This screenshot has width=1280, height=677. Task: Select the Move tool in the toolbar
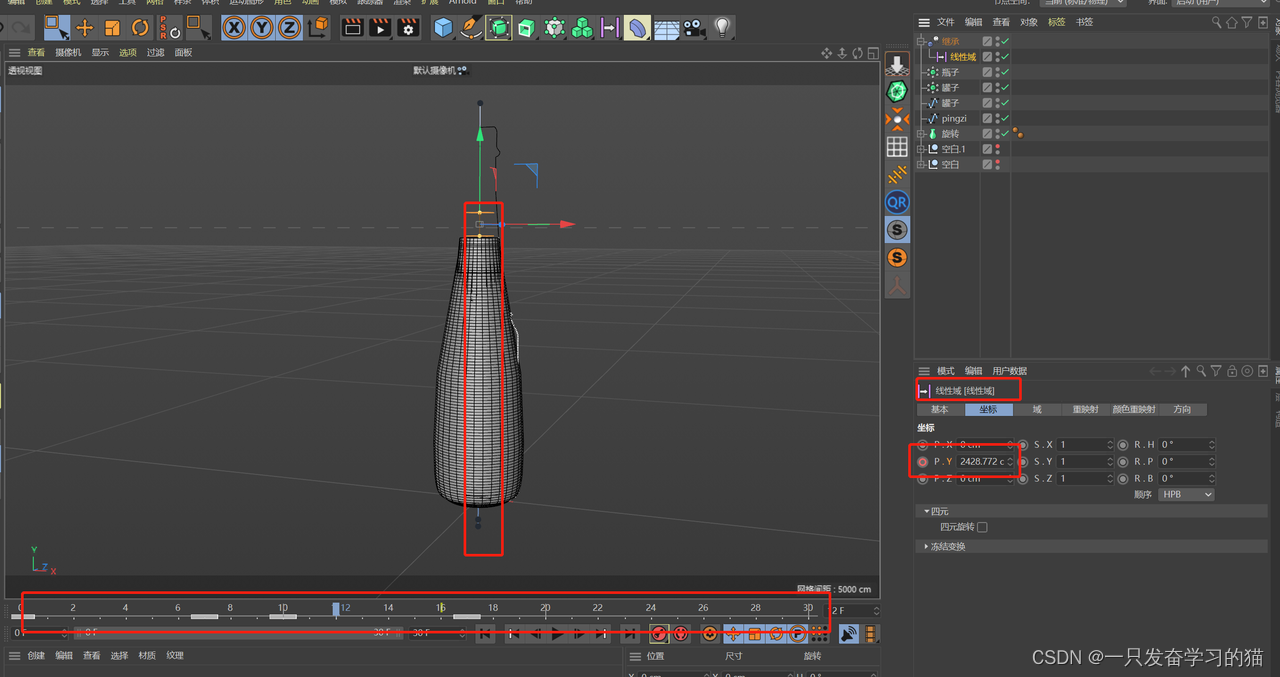(x=85, y=28)
